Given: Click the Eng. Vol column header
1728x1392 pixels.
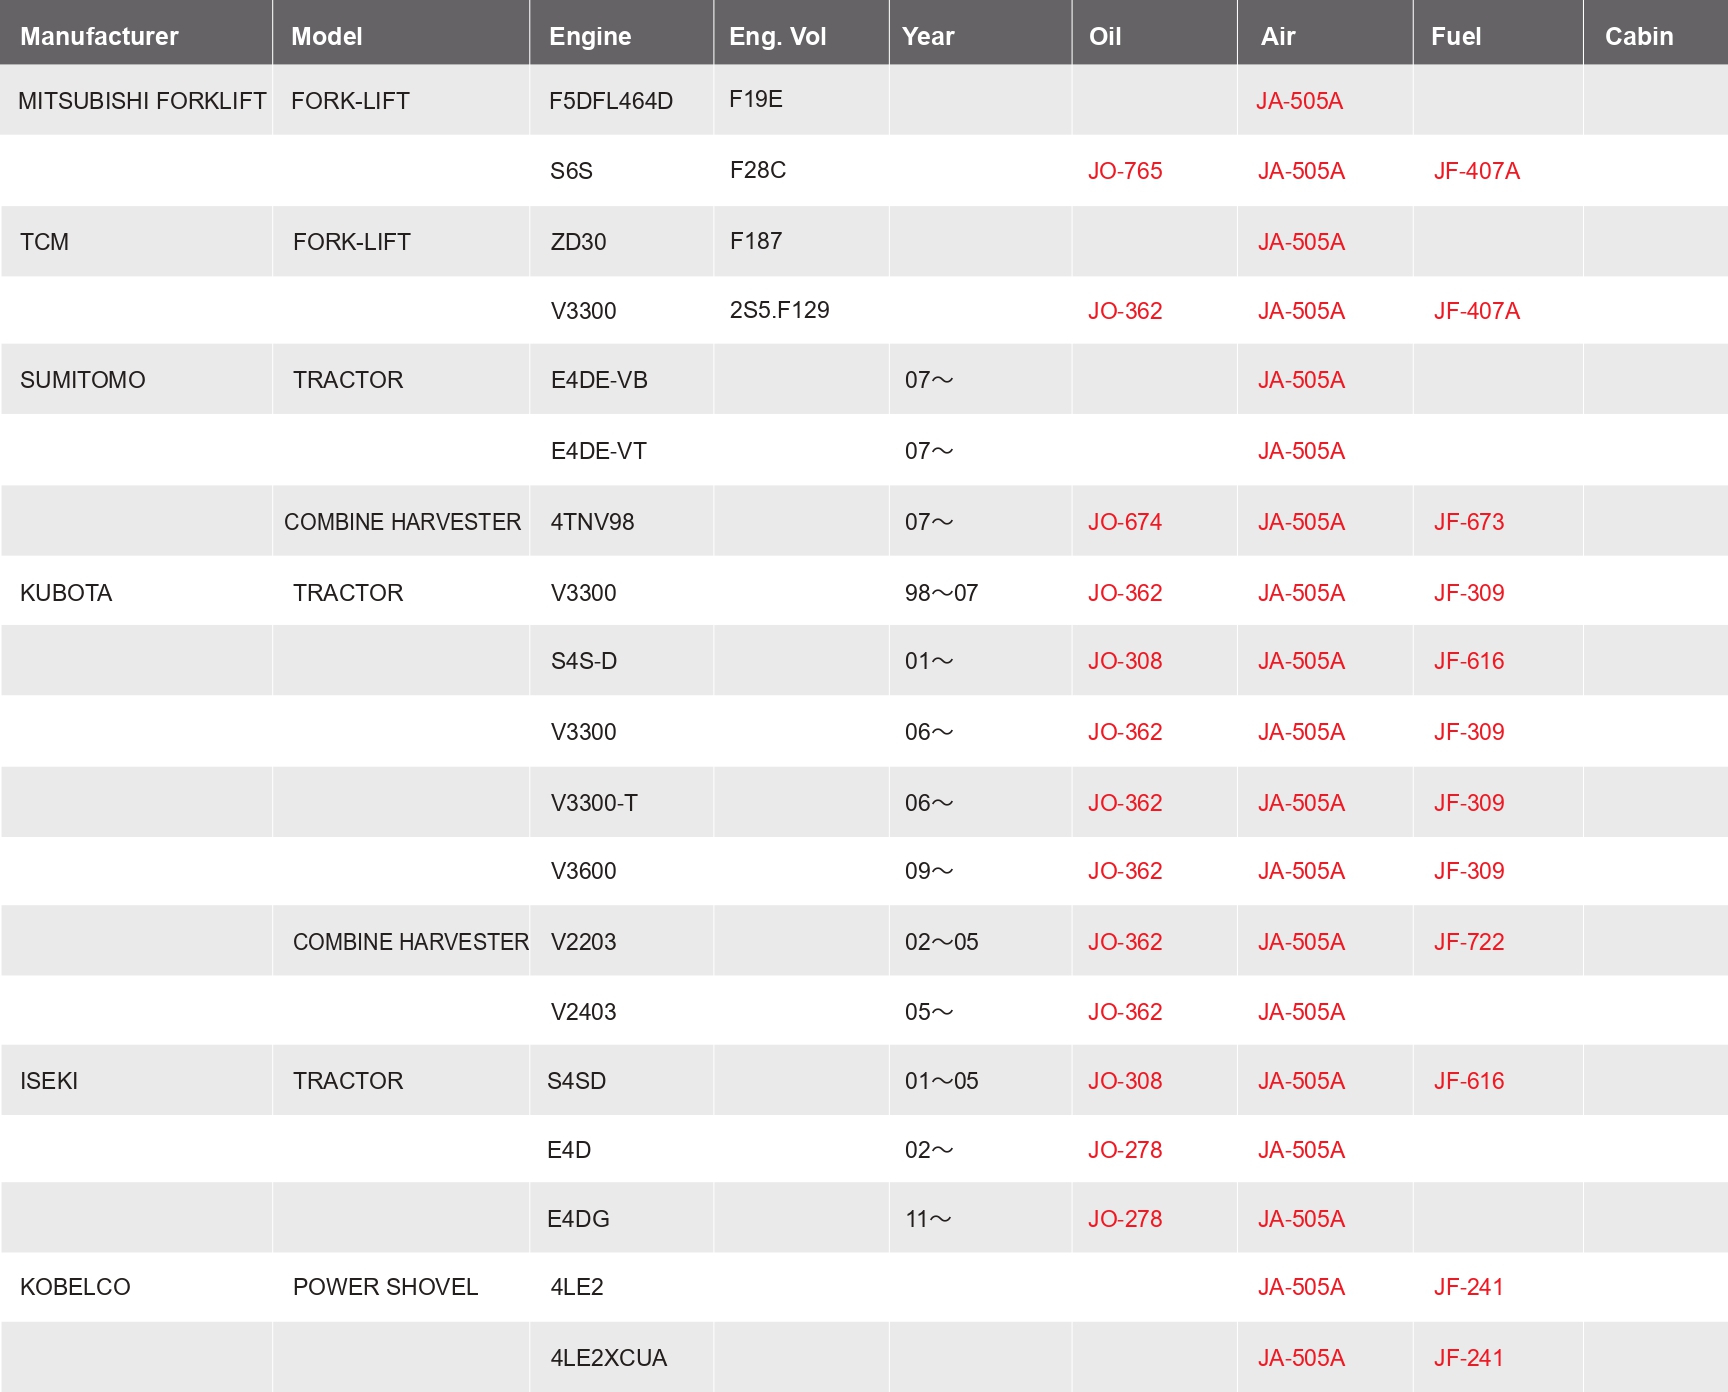Looking at the screenshot, I should [x=777, y=36].
